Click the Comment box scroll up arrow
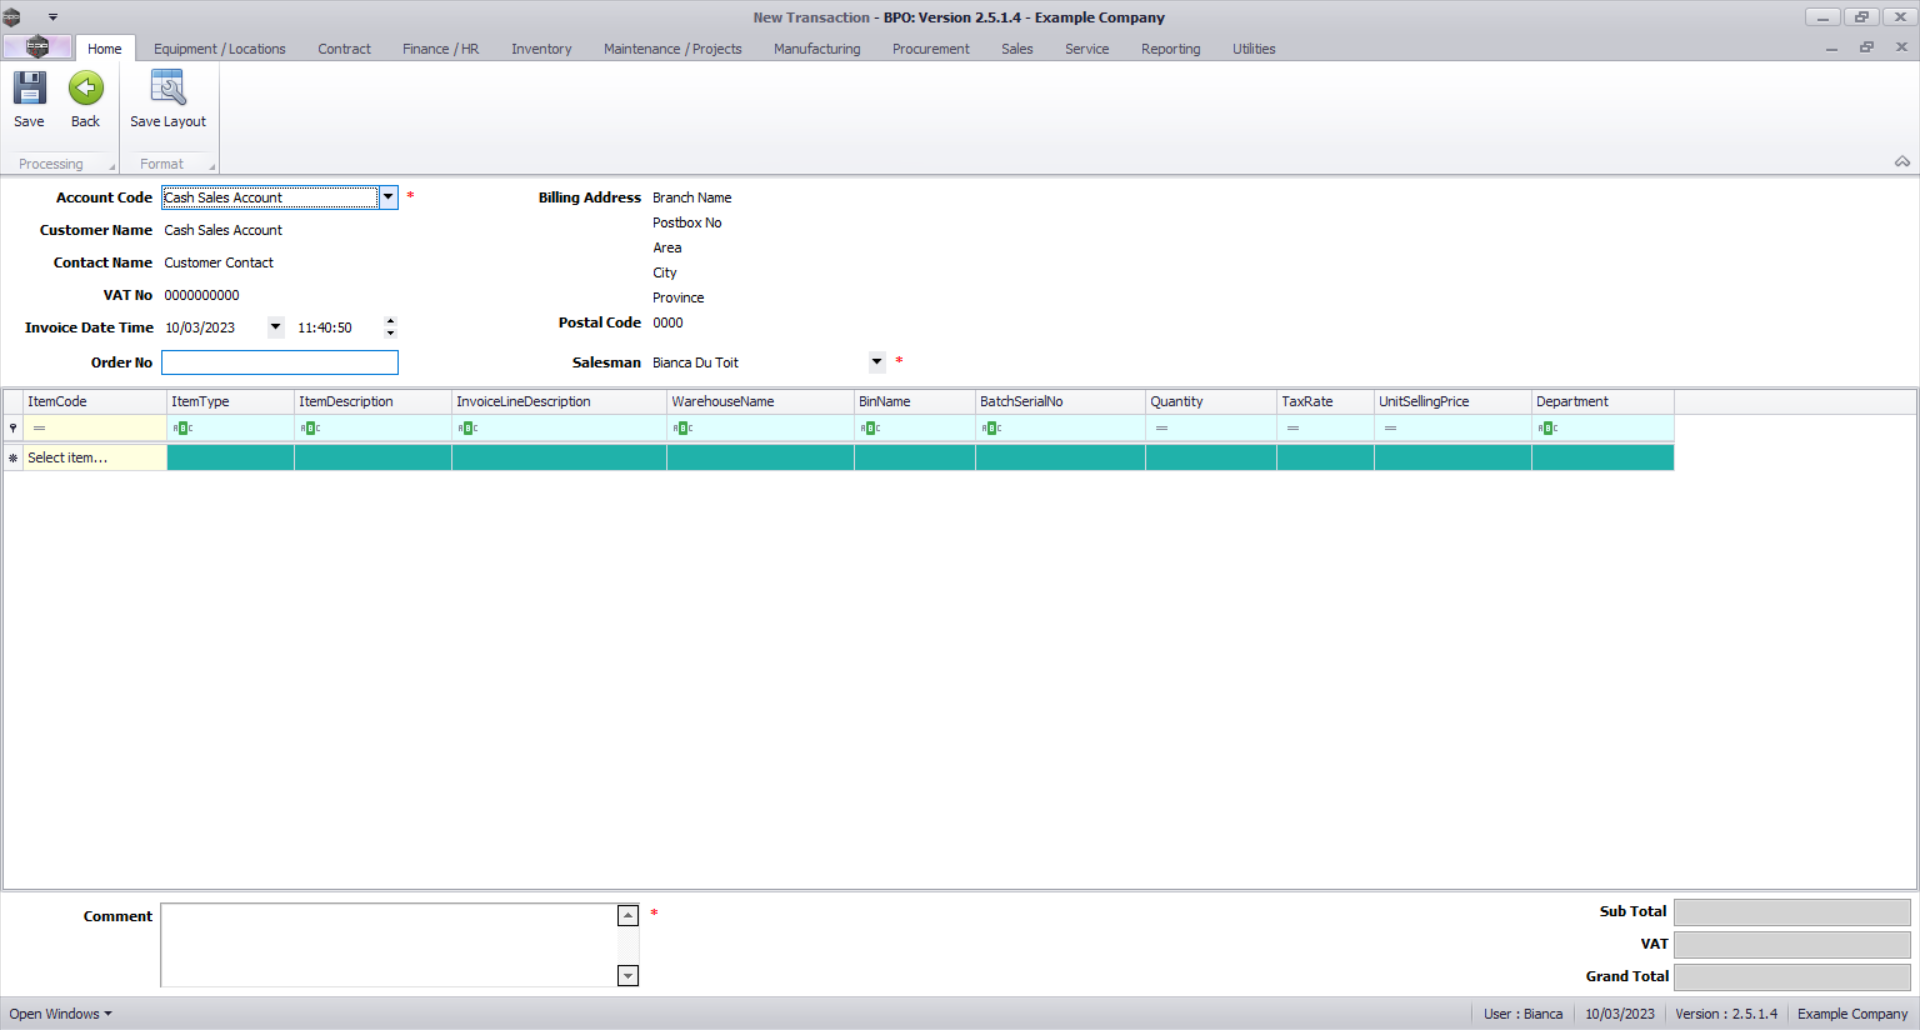Viewport: 1920px width, 1030px height. (x=628, y=915)
